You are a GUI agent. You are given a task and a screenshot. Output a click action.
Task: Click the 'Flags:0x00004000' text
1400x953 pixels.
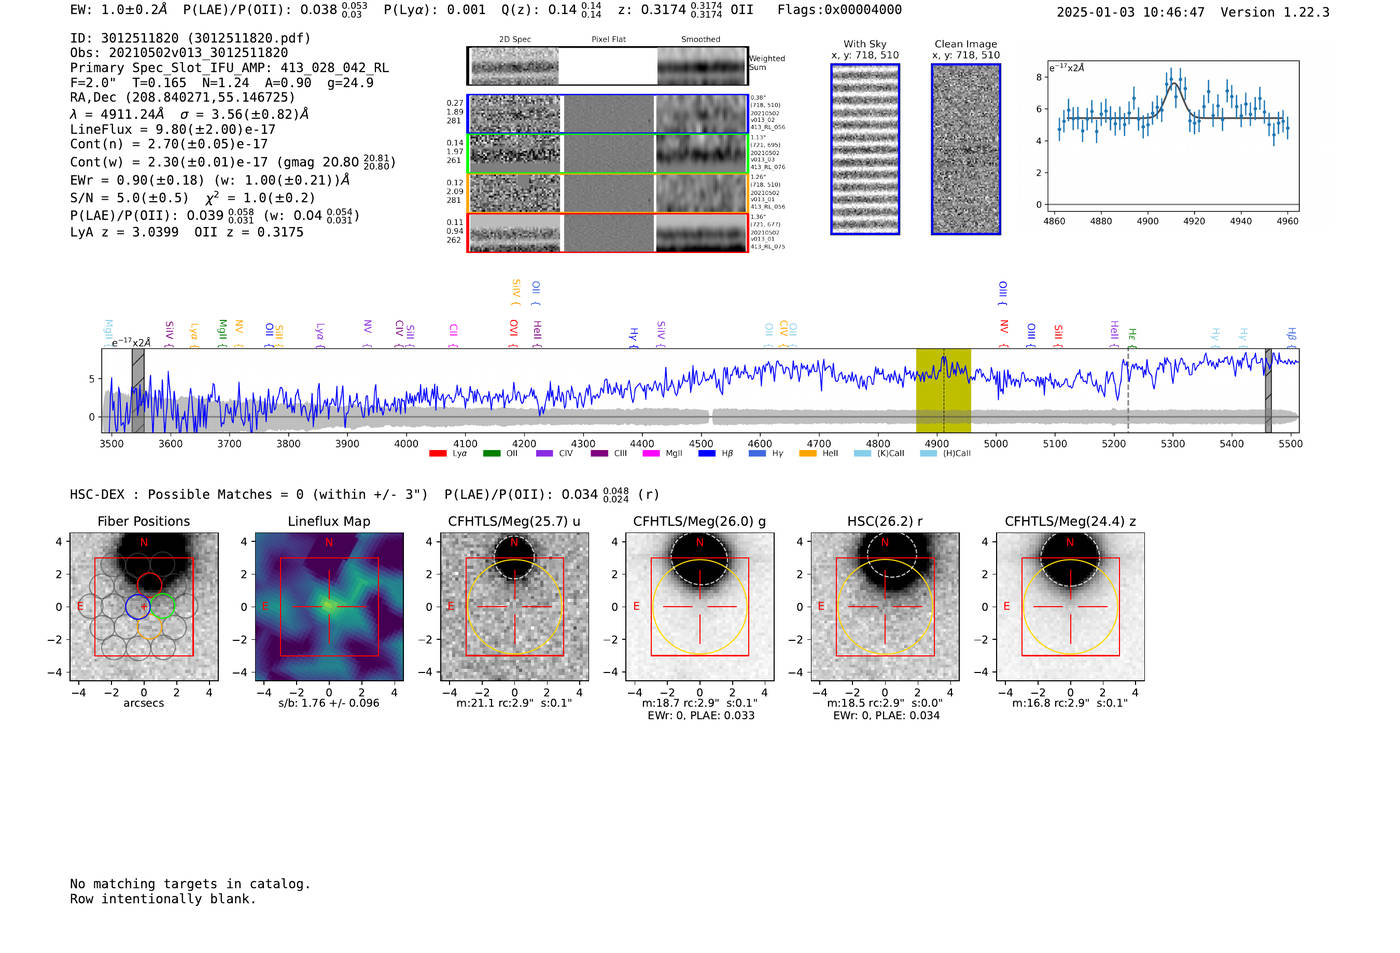(x=839, y=10)
